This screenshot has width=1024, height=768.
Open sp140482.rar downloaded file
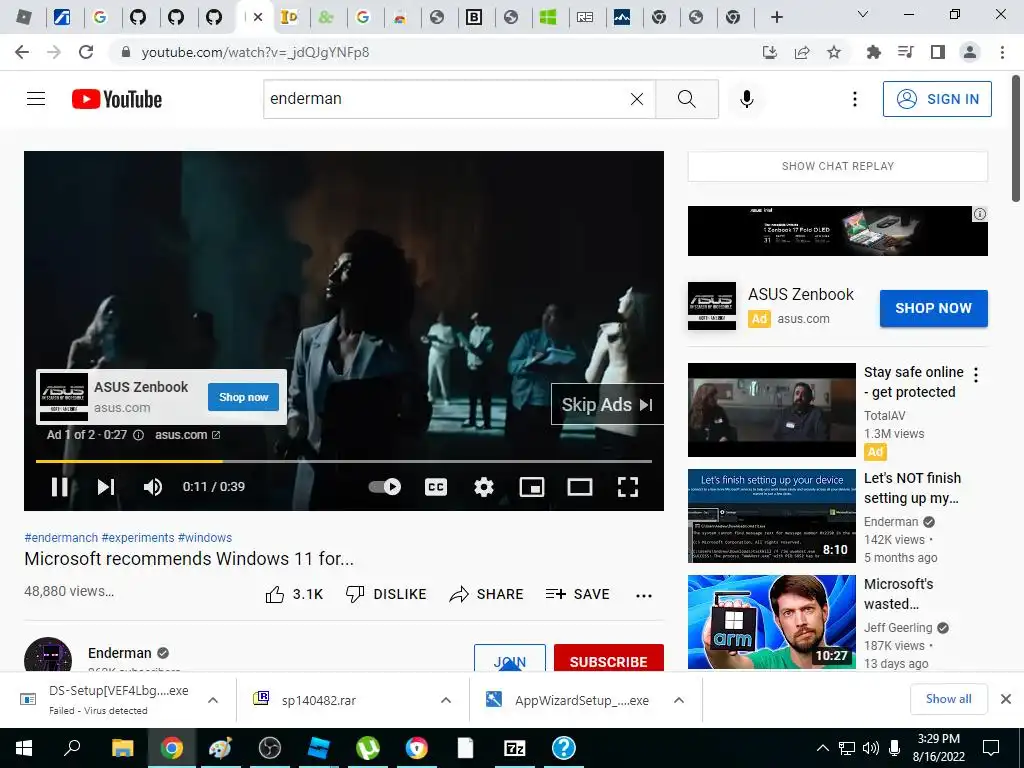[319, 701]
